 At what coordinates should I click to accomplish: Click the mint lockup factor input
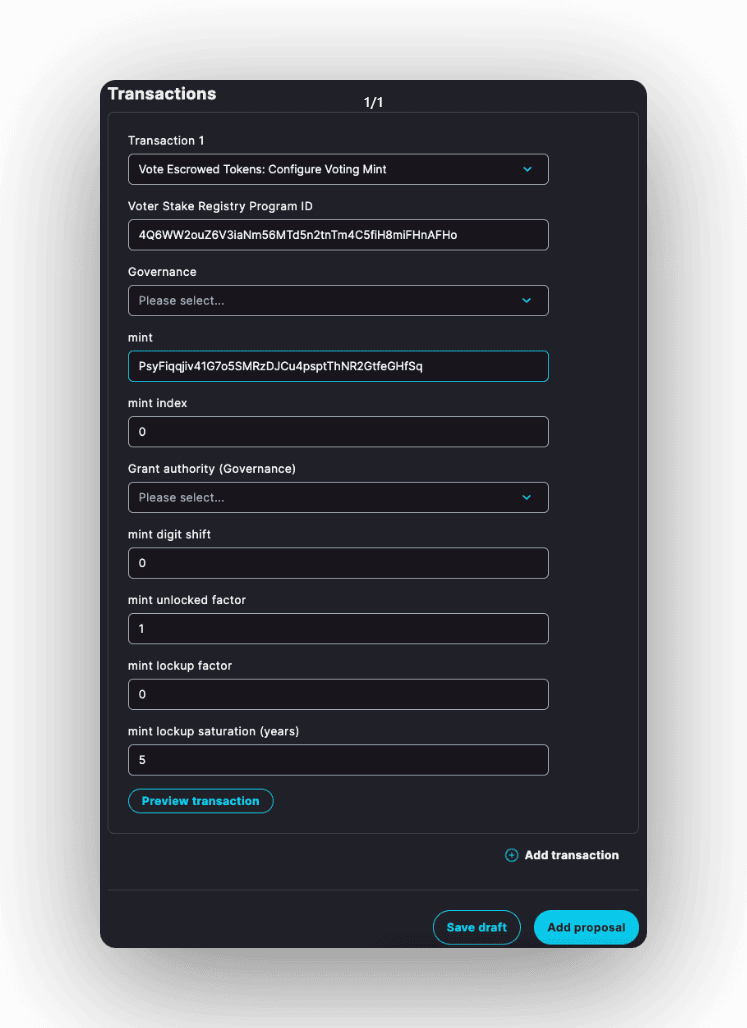point(338,695)
